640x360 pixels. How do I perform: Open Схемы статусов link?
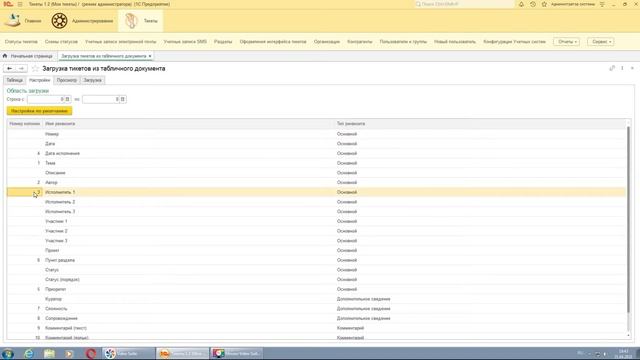coord(61,42)
